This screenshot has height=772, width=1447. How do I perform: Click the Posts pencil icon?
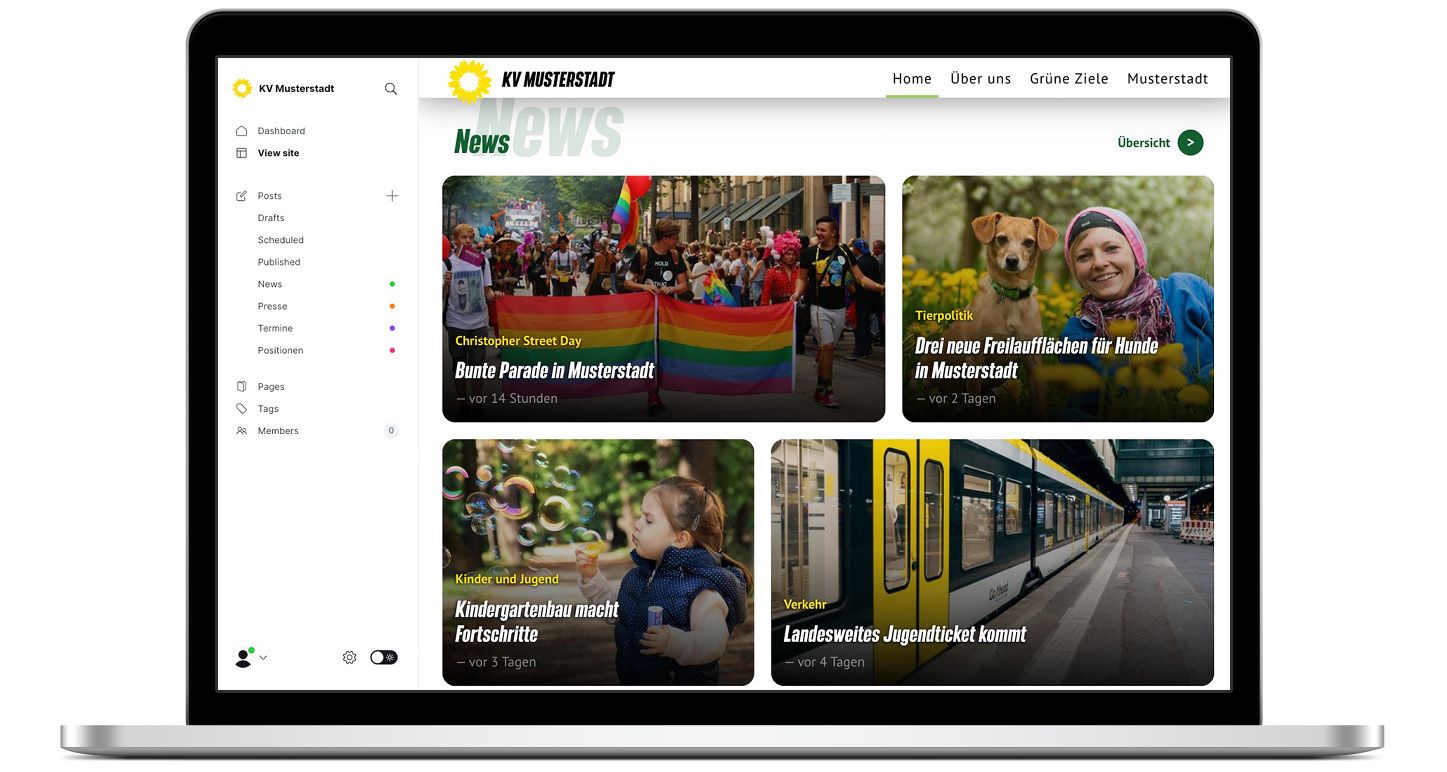[x=241, y=196]
